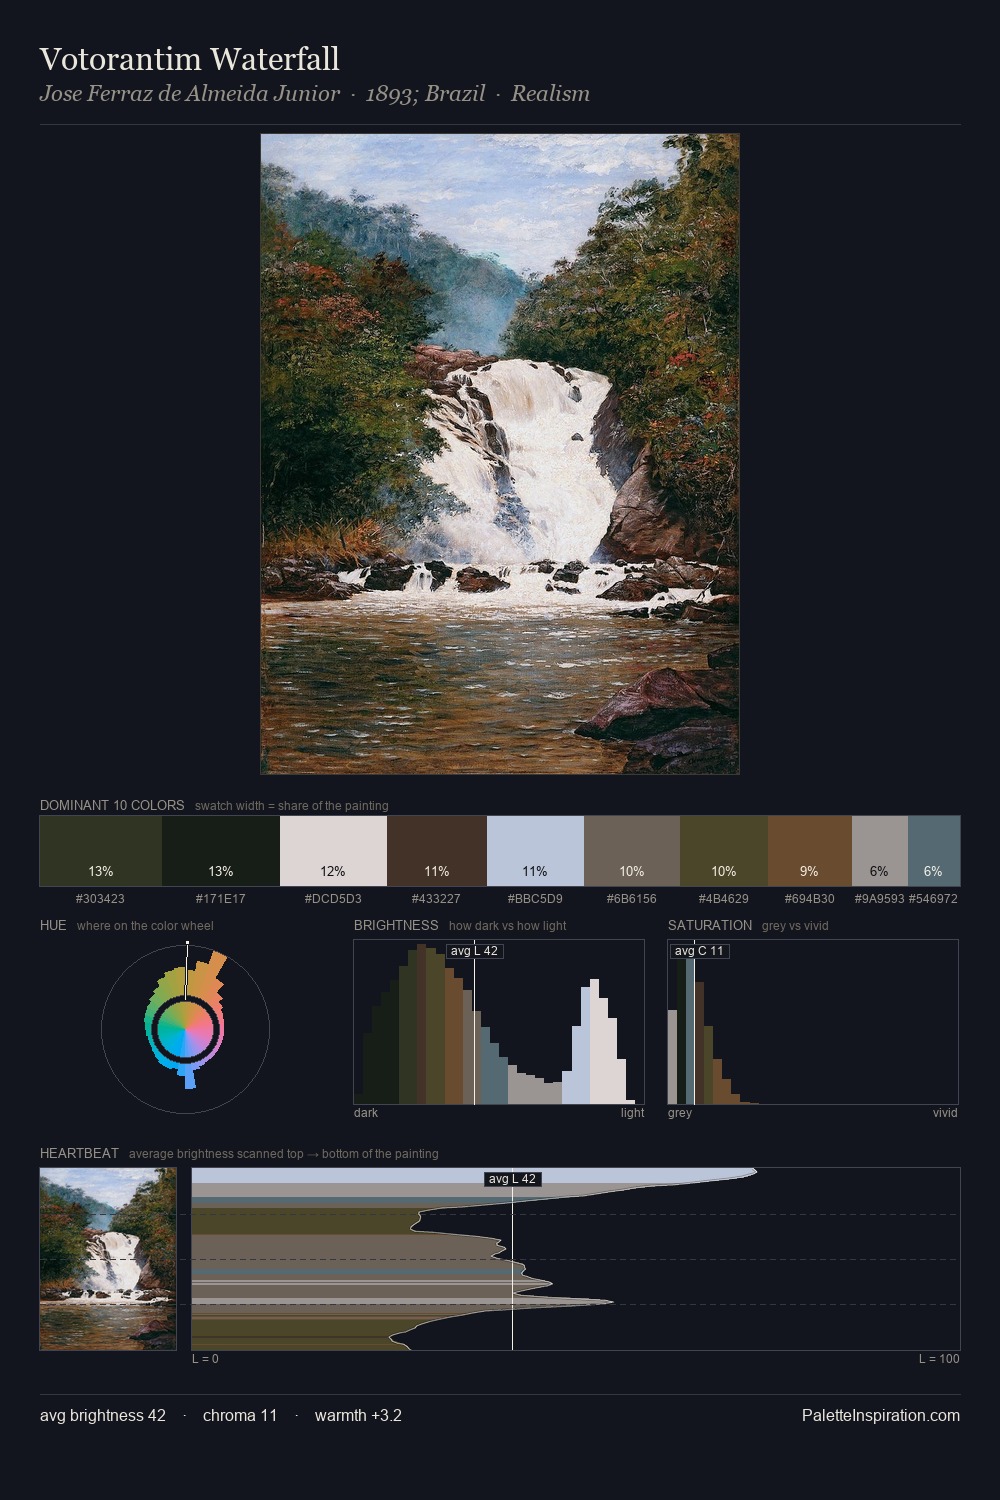Click the 'L = 100' axis label
This screenshot has width=1000, height=1500.
click(939, 1359)
